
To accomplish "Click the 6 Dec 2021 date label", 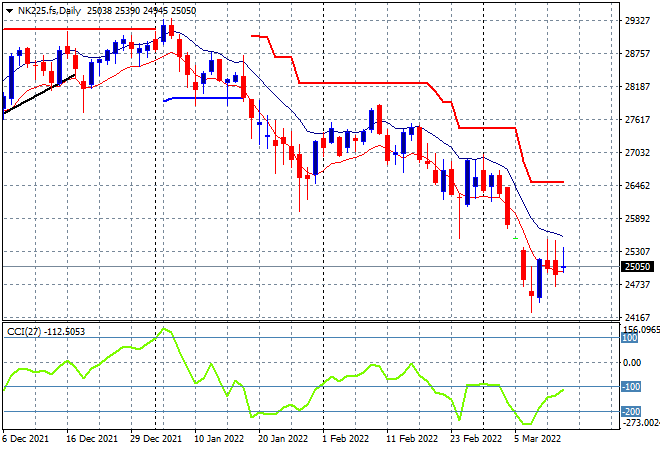I will pos(26,439).
